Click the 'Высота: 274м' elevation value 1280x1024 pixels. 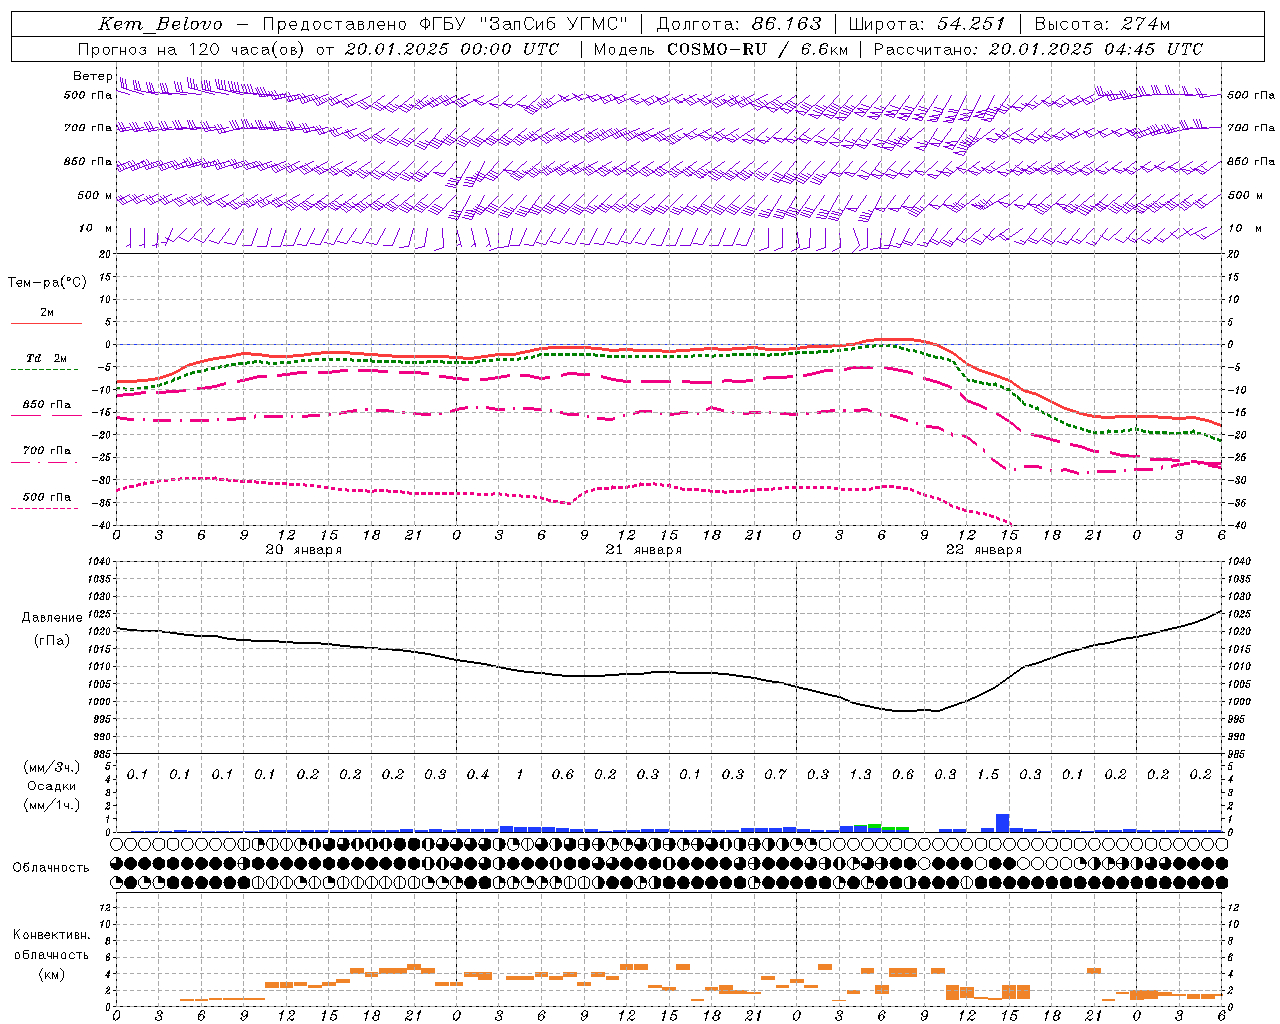pos(1102,24)
